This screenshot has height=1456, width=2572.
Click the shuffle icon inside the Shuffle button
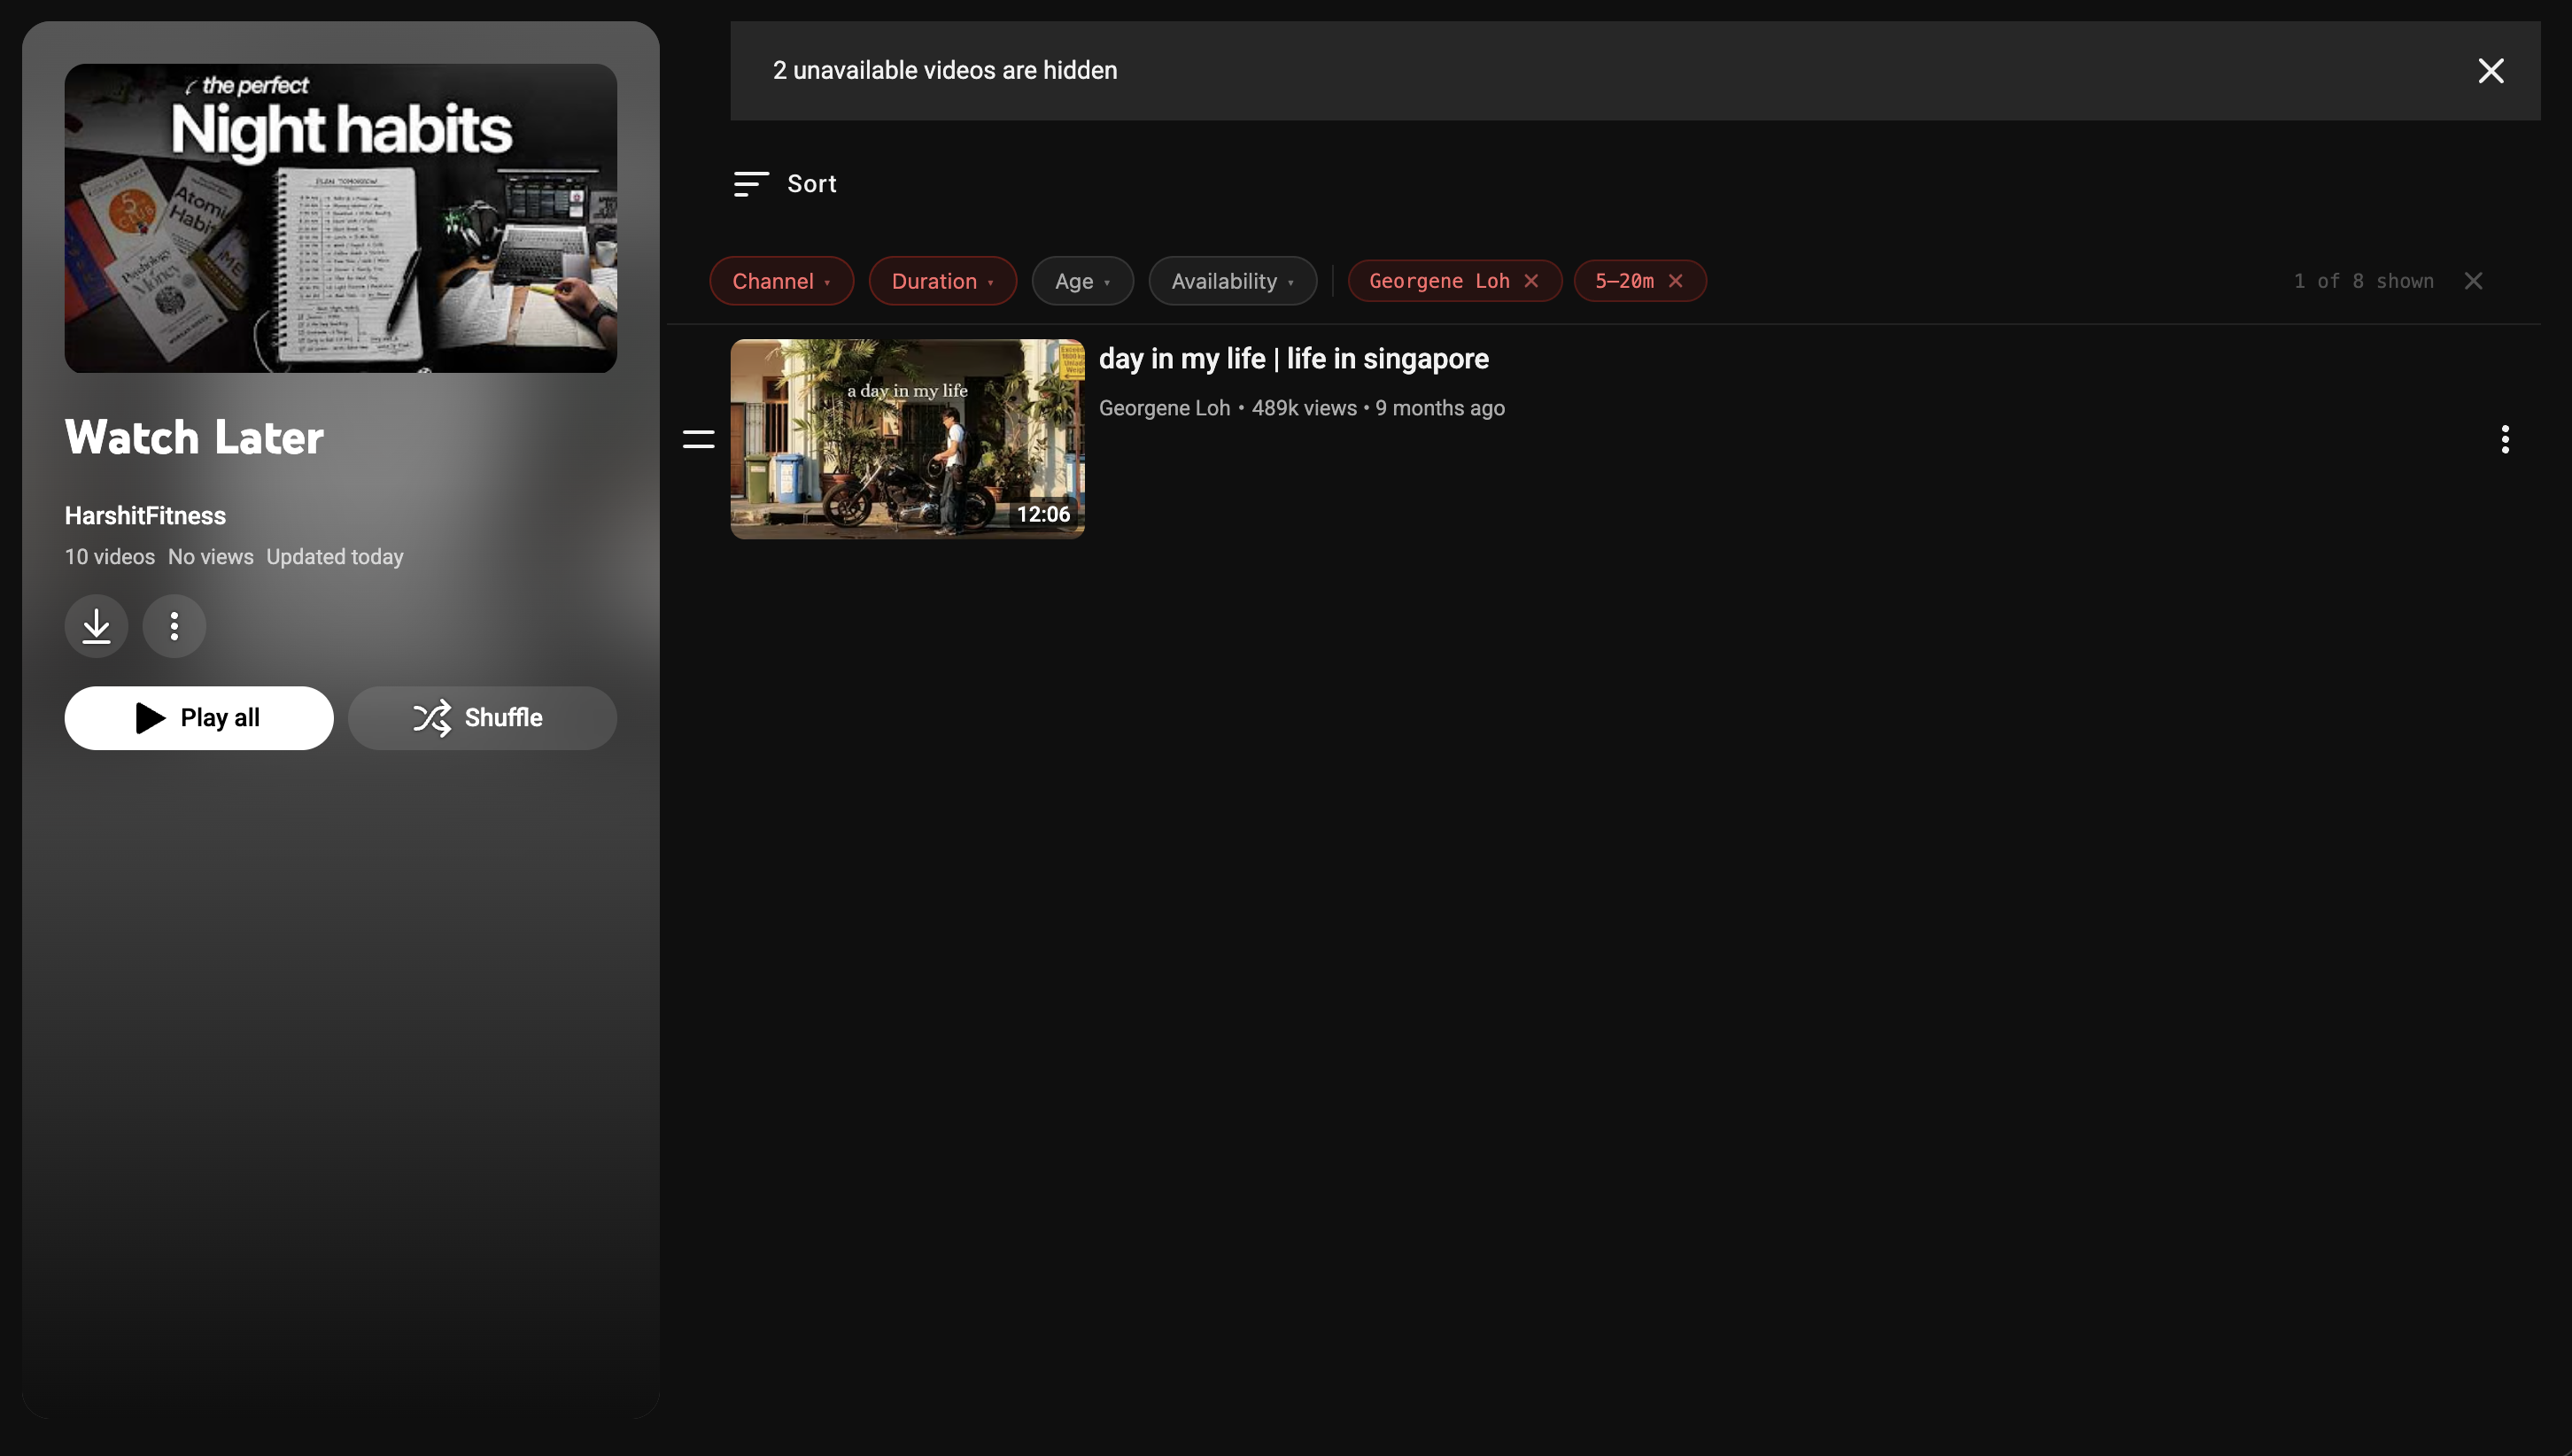(432, 717)
